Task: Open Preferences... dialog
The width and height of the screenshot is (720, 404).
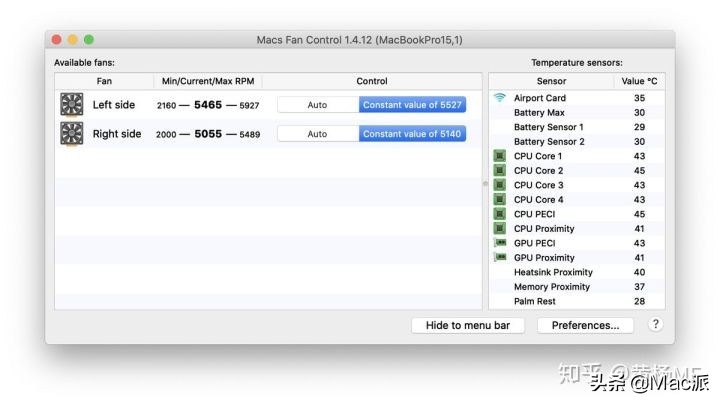Action: 585,325
